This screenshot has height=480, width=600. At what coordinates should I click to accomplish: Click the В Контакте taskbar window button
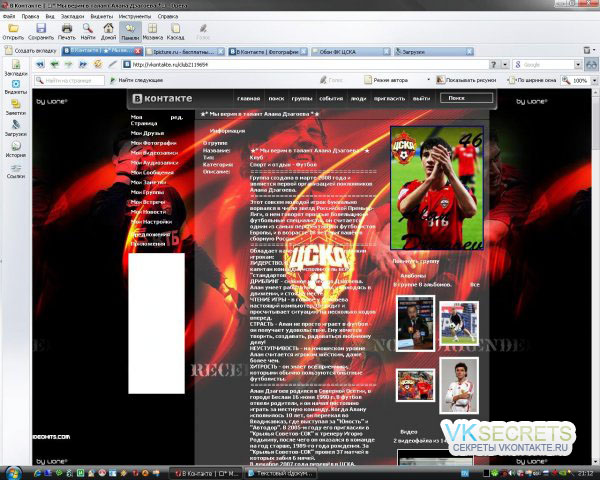pyautogui.click(x=206, y=473)
